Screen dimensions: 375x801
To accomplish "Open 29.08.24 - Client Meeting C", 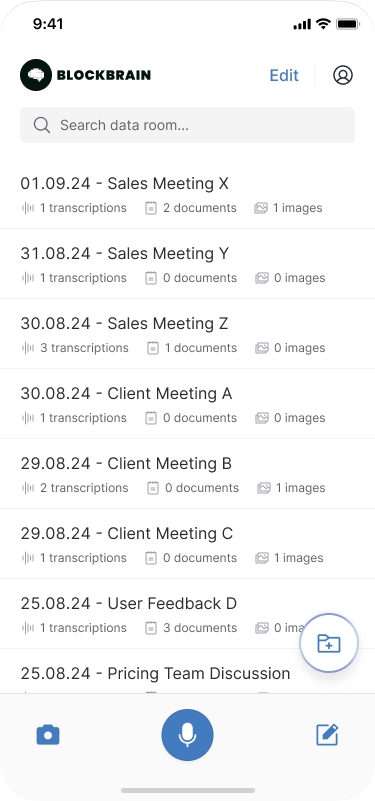I will [x=188, y=544].
